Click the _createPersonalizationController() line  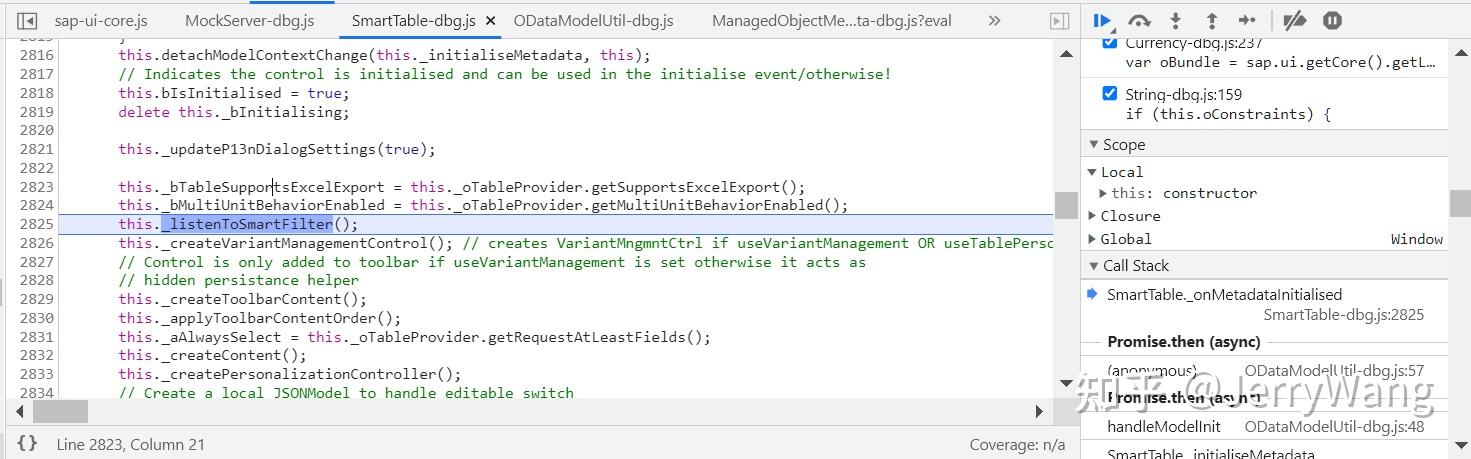pos(290,374)
